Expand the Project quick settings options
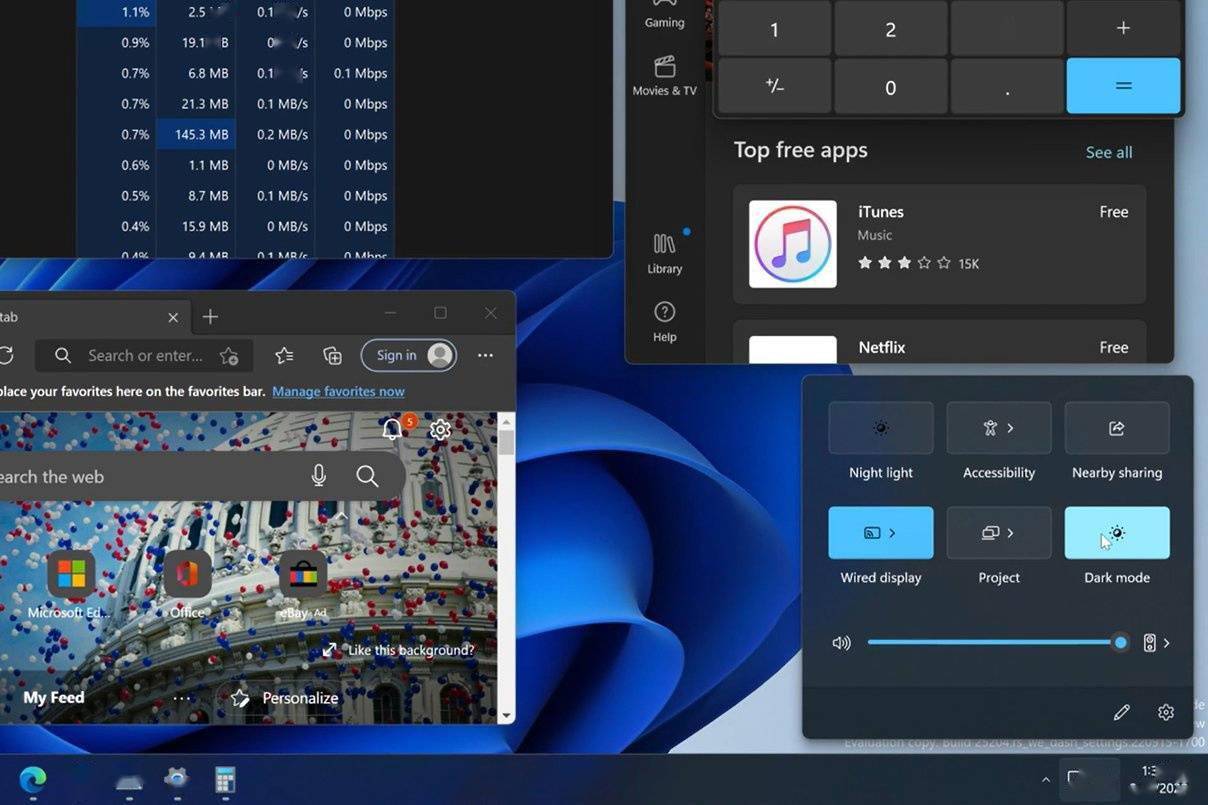The height and width of the screenshot is (805, 1208). 1010,533
